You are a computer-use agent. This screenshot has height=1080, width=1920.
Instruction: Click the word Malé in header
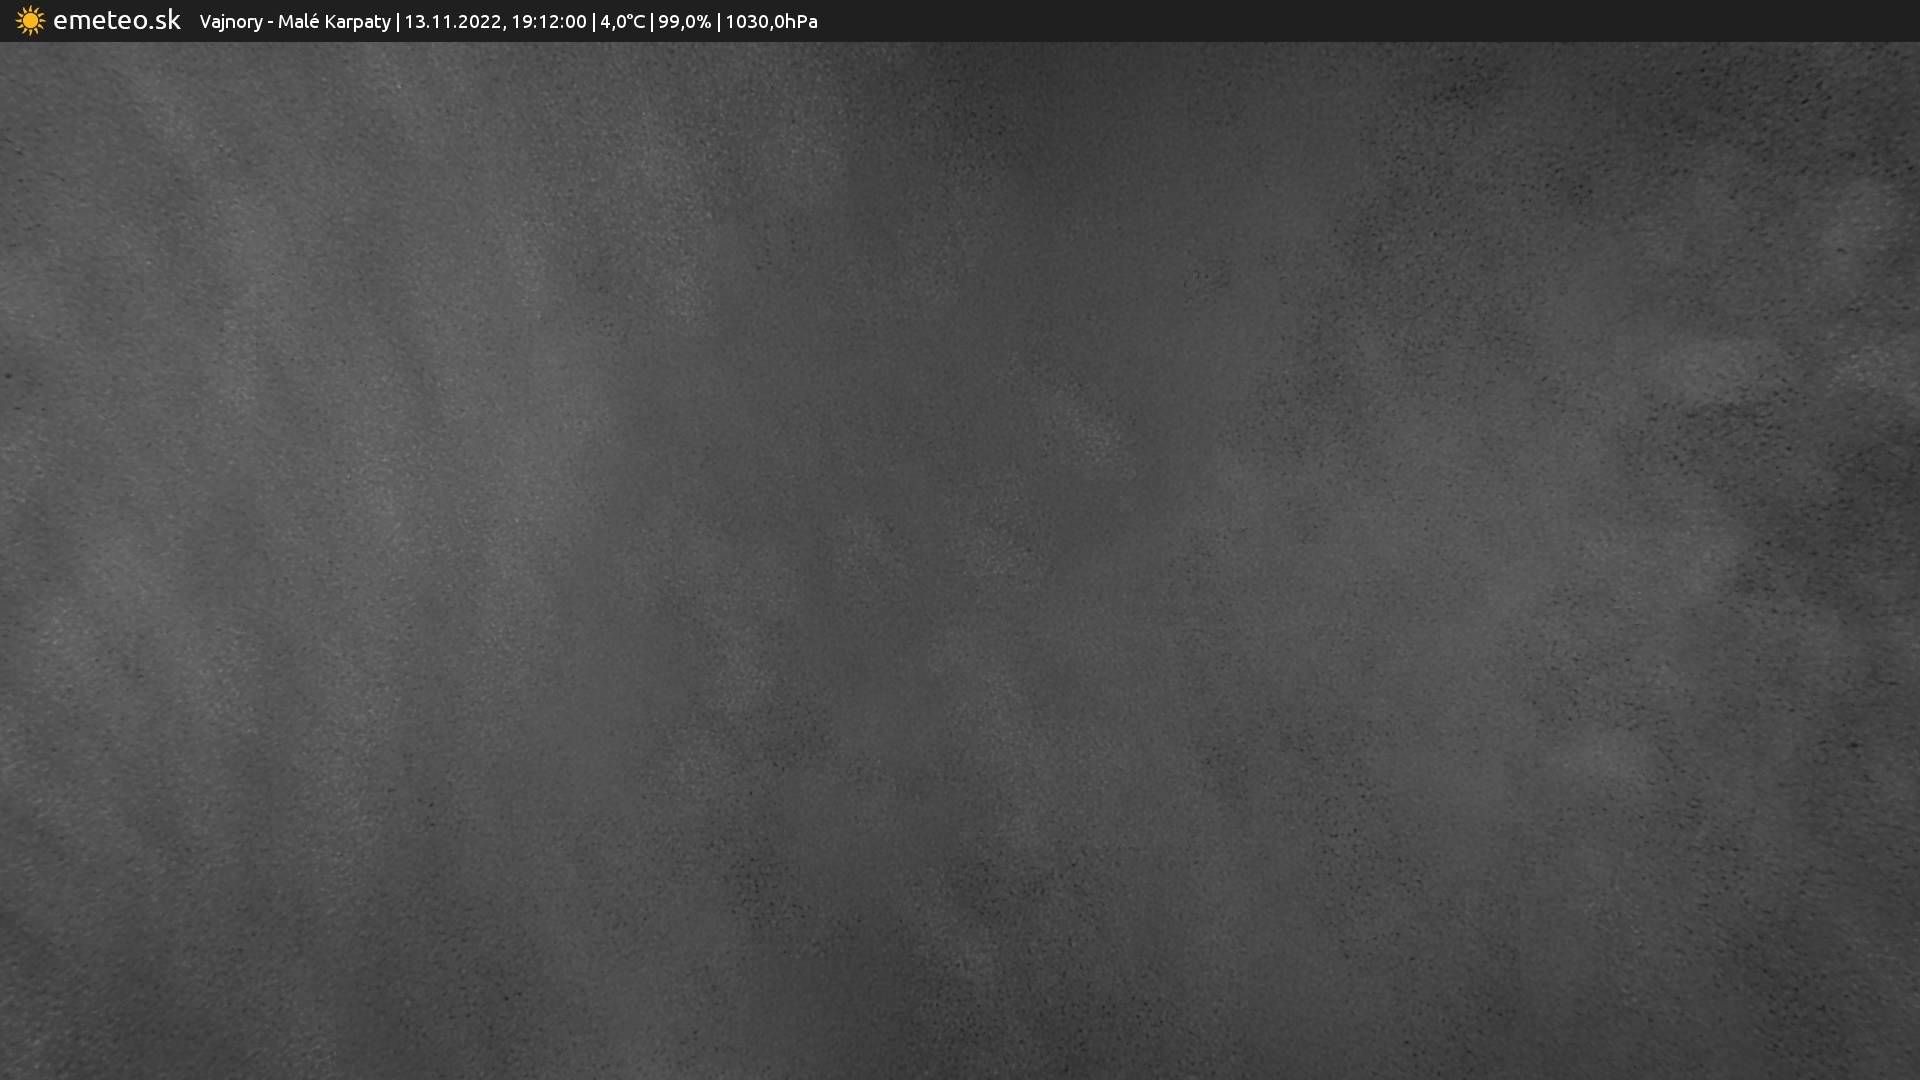[x=298, y=22]
